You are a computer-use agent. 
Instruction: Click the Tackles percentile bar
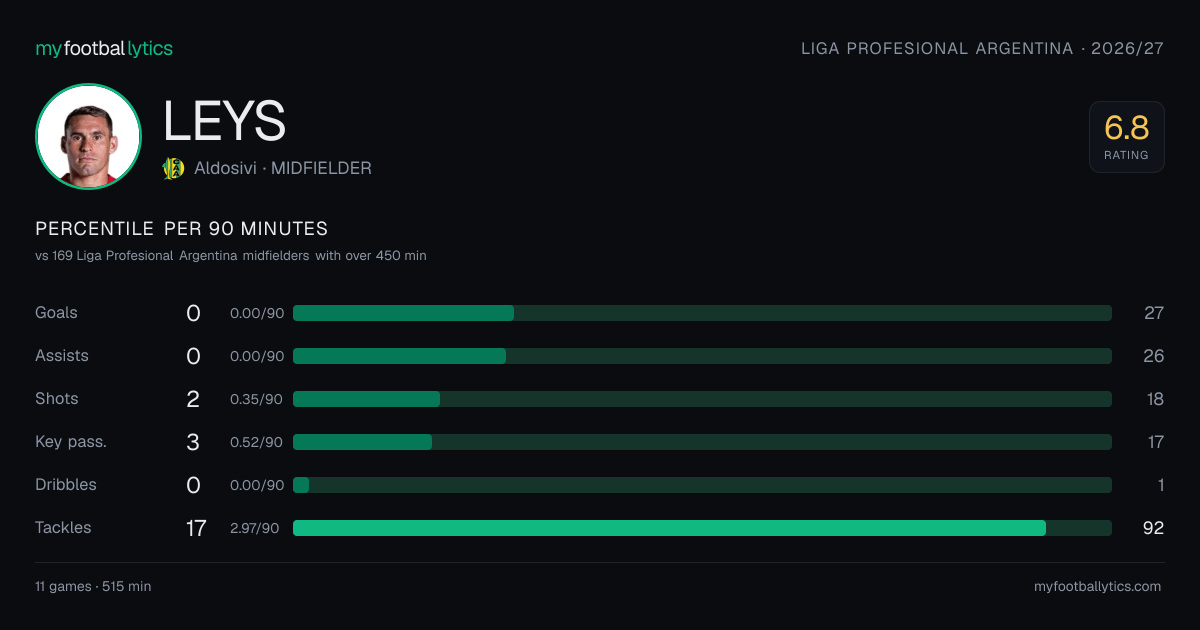click(702, 528)
